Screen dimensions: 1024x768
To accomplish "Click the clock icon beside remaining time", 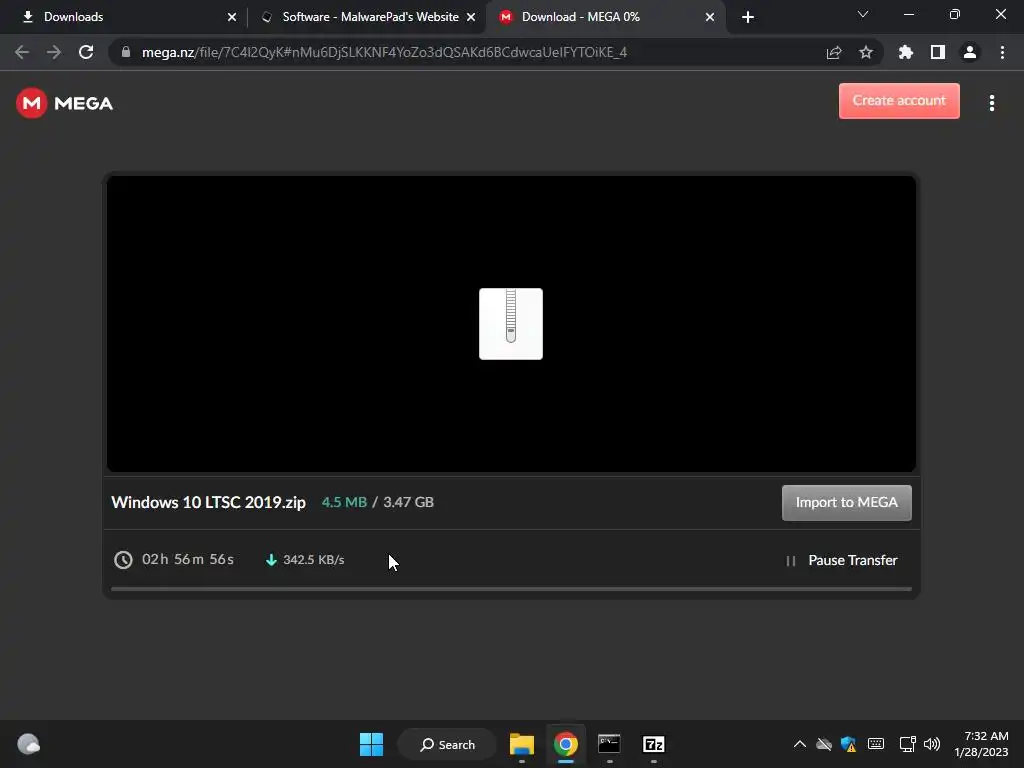I will pos(123,560).
